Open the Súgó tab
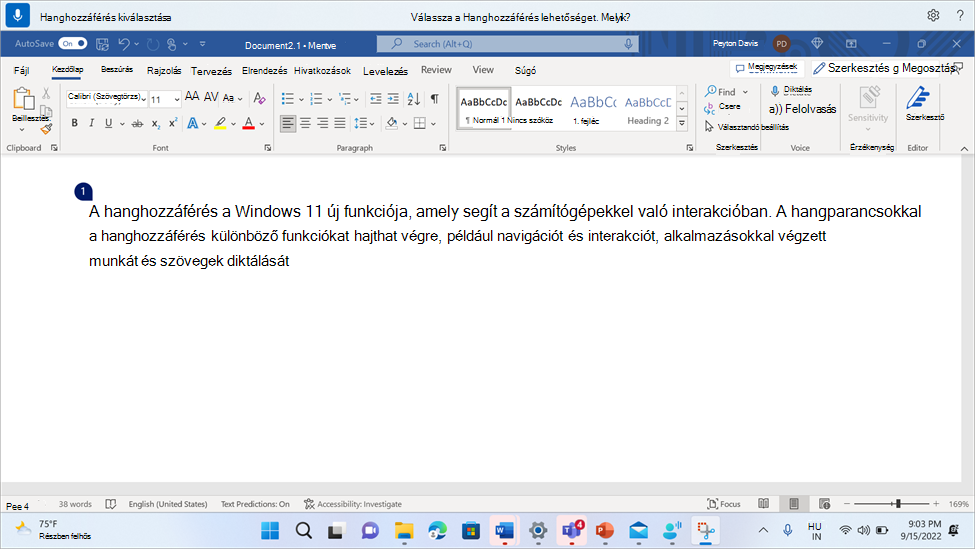Image resolution: width=975 pixels, height=549 pixels. 525,70
